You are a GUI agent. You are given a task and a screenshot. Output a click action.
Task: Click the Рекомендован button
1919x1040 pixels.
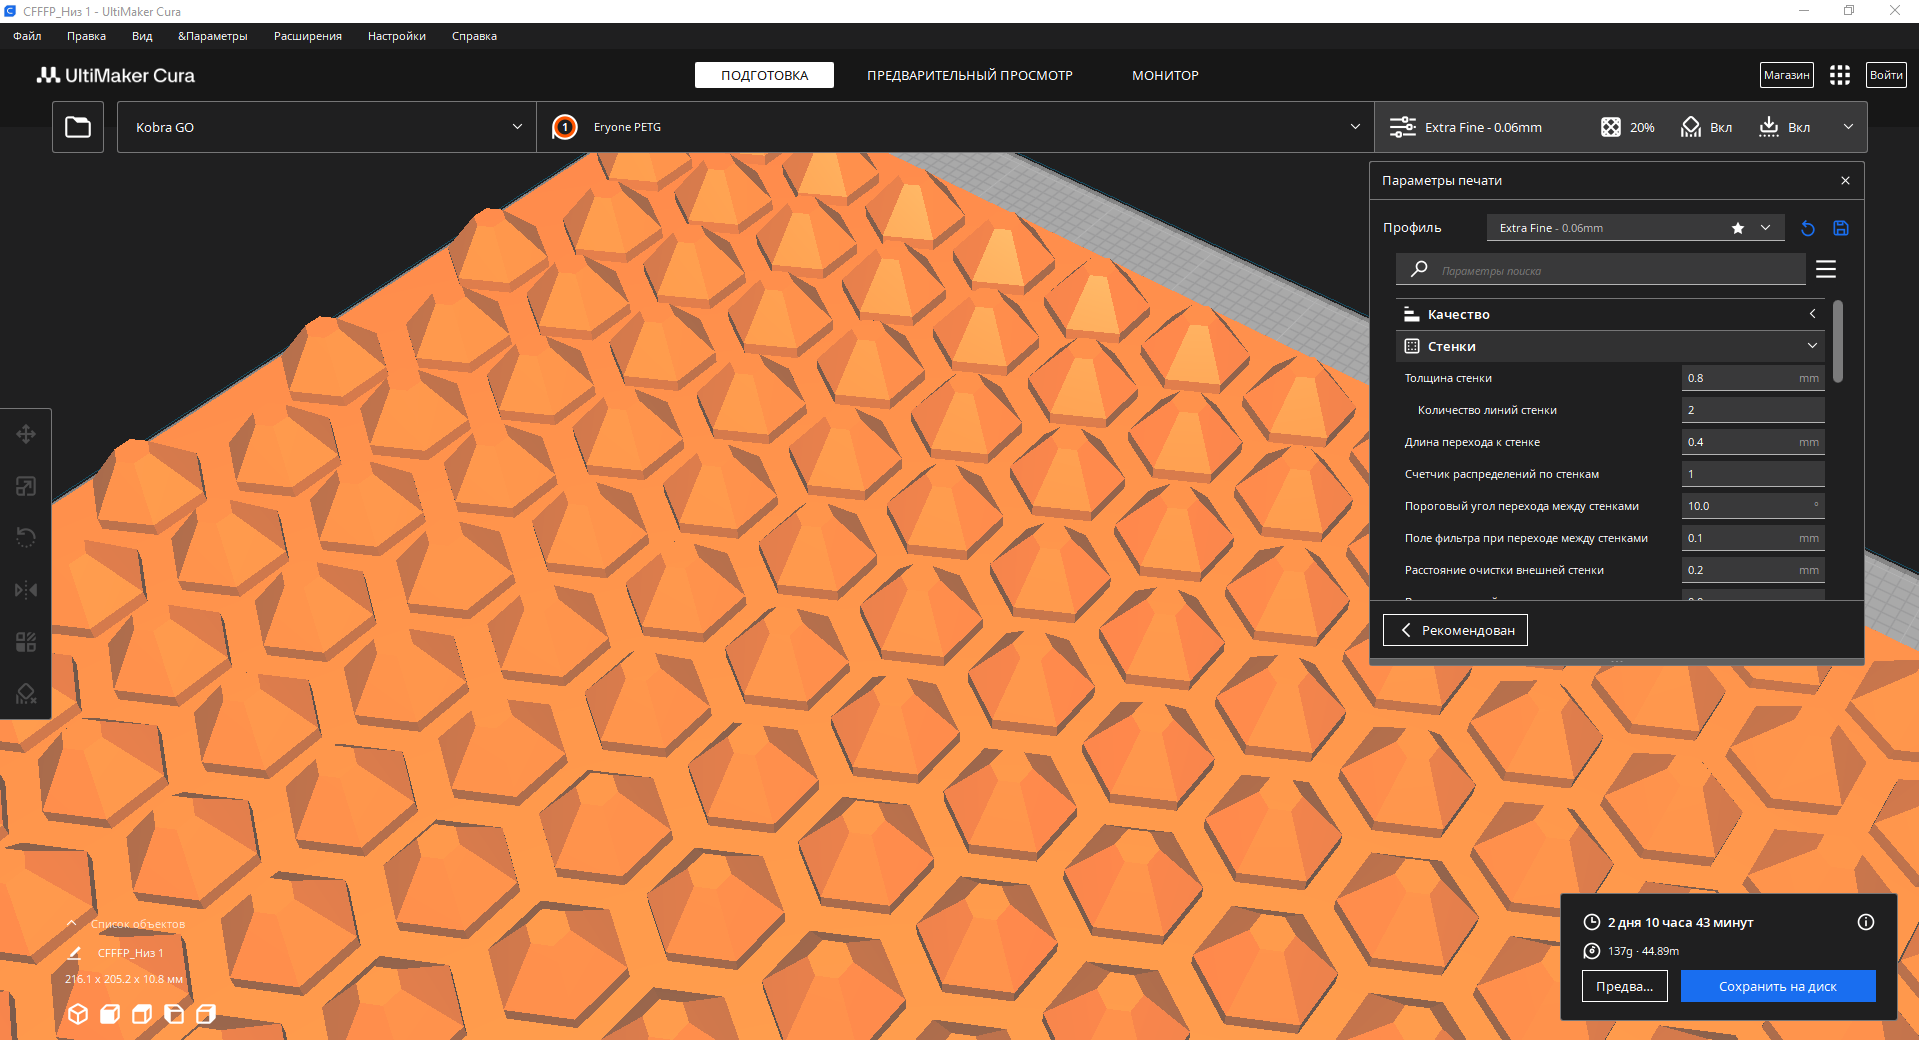pos(1455,630)
